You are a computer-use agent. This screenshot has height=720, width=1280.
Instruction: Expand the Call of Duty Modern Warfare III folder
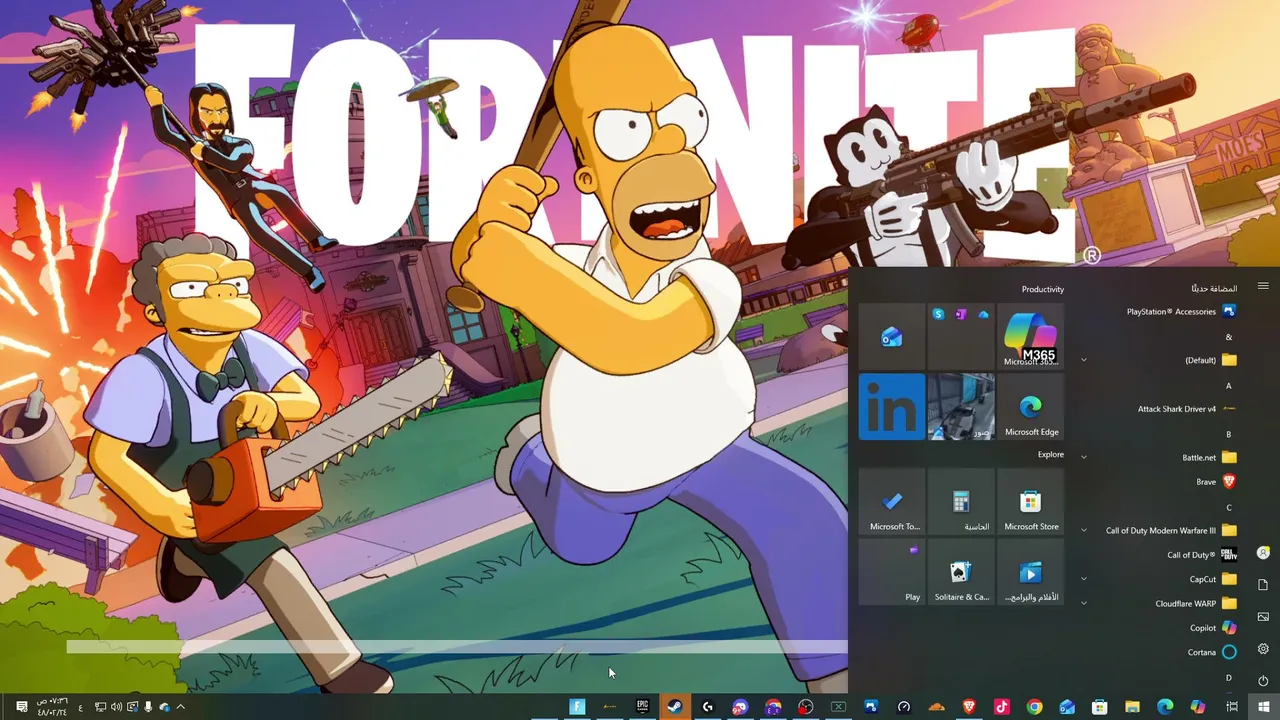pos(1160,531)
